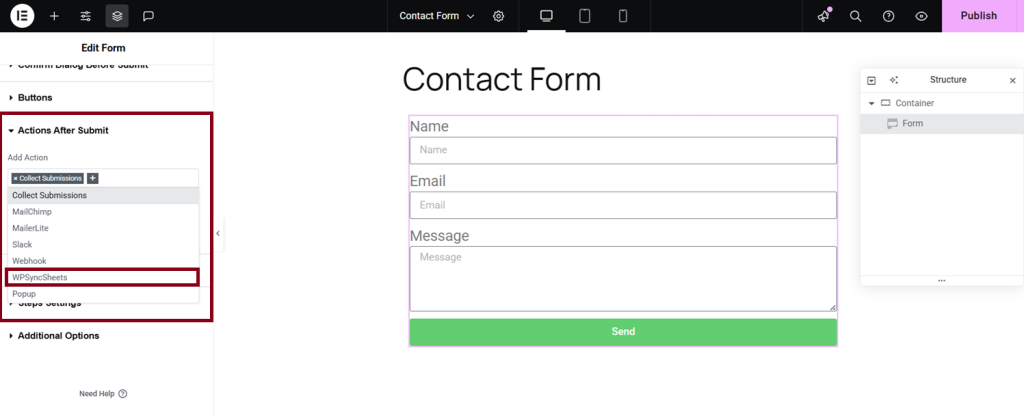Toggle the Structure layers icon in top bar
This screenshot has height=416, width=1024.
pyautogui.click(x=117, y=16)
